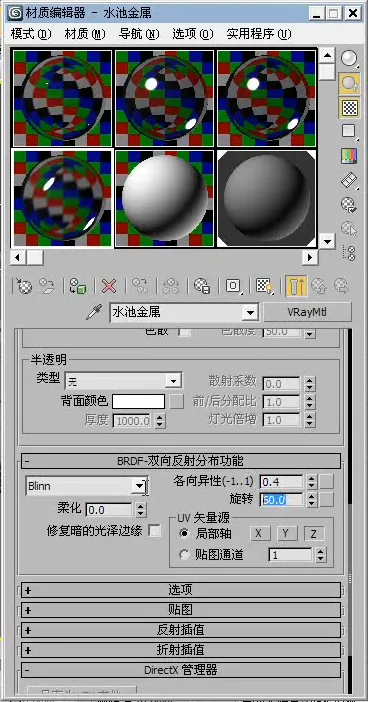Click the red X Reset Material icon

pos(109,286)
